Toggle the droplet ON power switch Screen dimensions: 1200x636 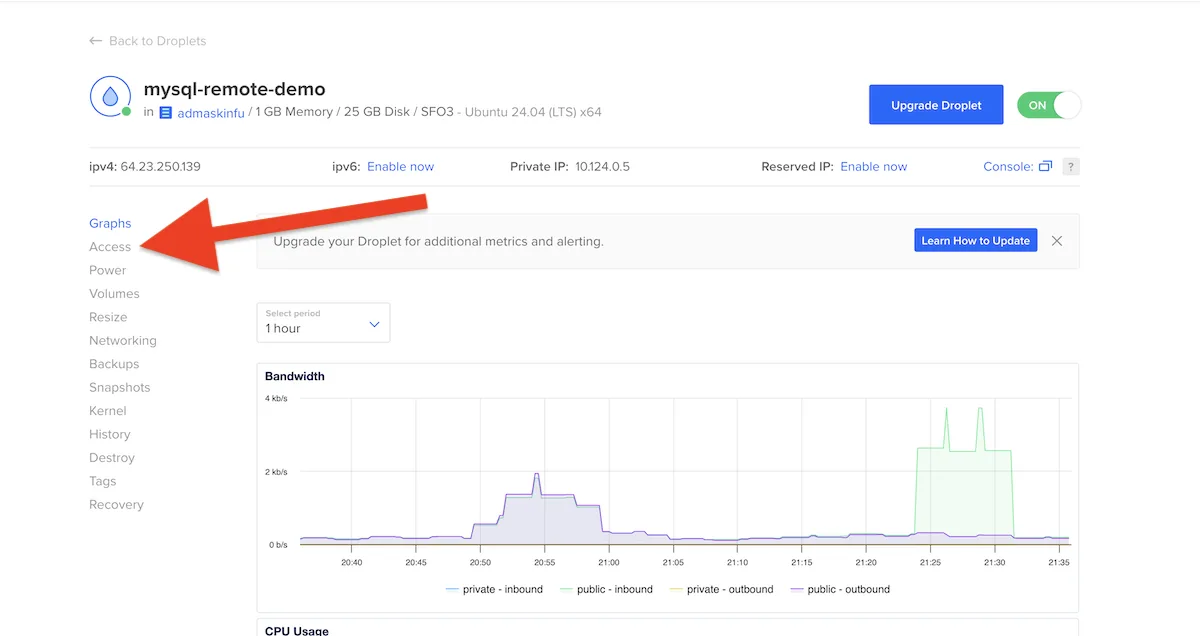[1049, 105]
